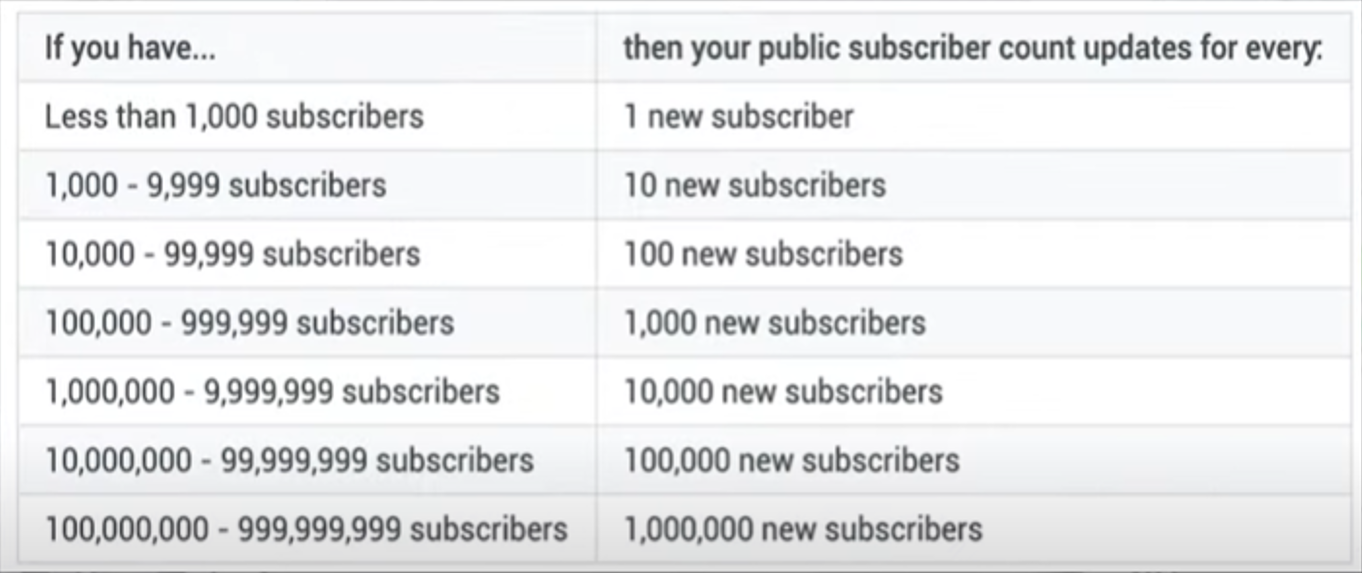
Task: Select the "10,000,000 - 99,999,999 subscribers" cell
Action: point(289,460)
